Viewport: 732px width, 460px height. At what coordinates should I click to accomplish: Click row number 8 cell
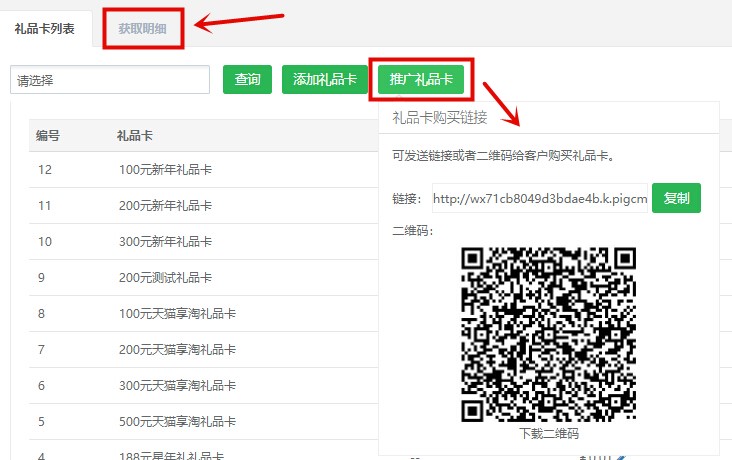tap(42, 313)
